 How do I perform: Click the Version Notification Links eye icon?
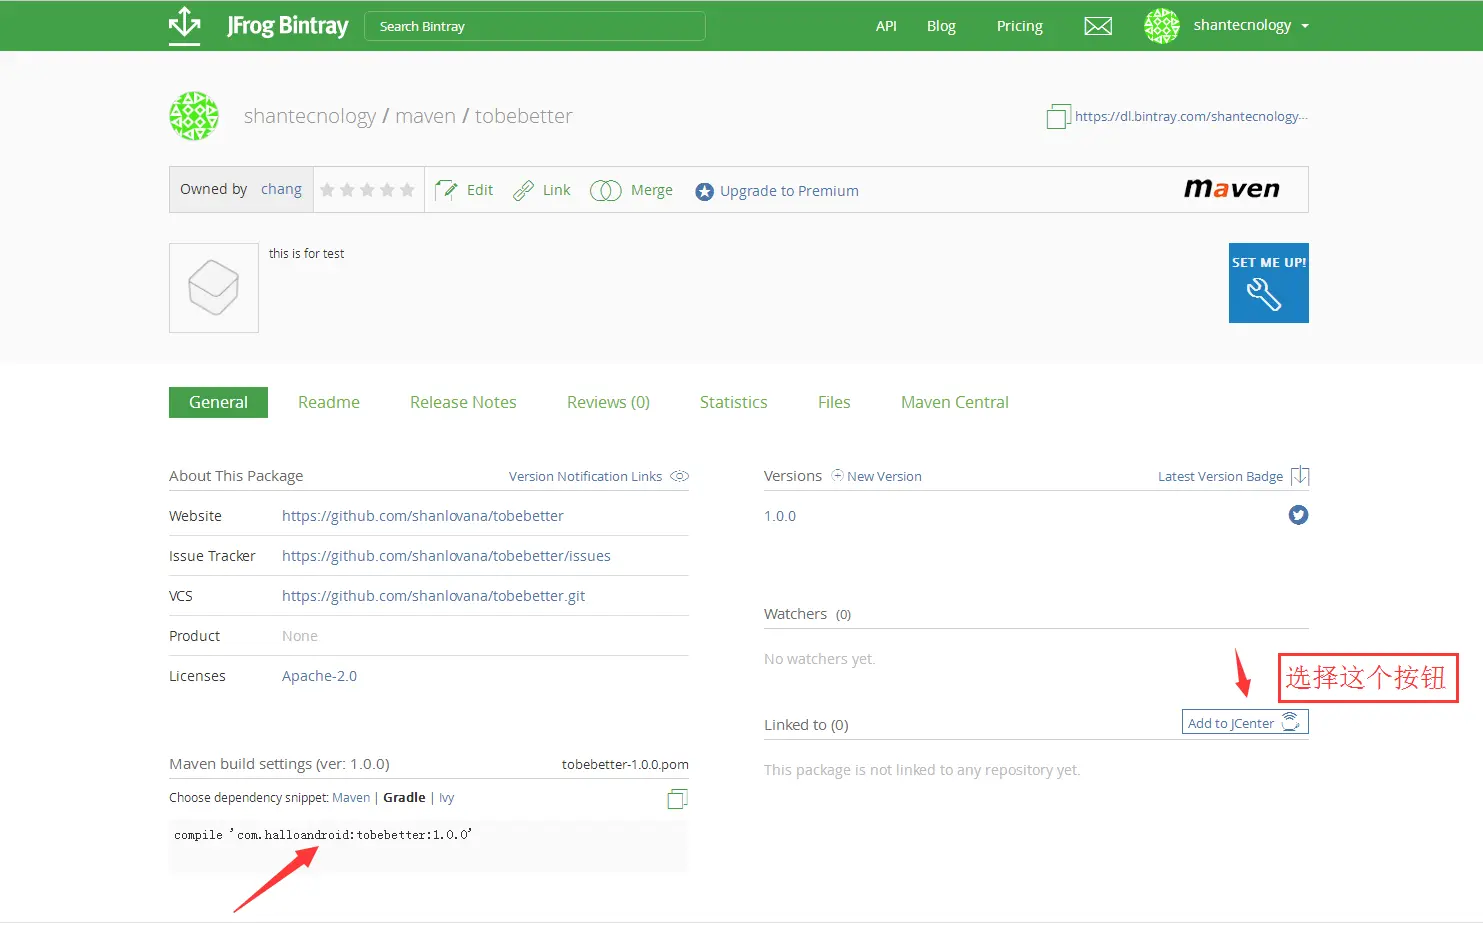[680, 476]
